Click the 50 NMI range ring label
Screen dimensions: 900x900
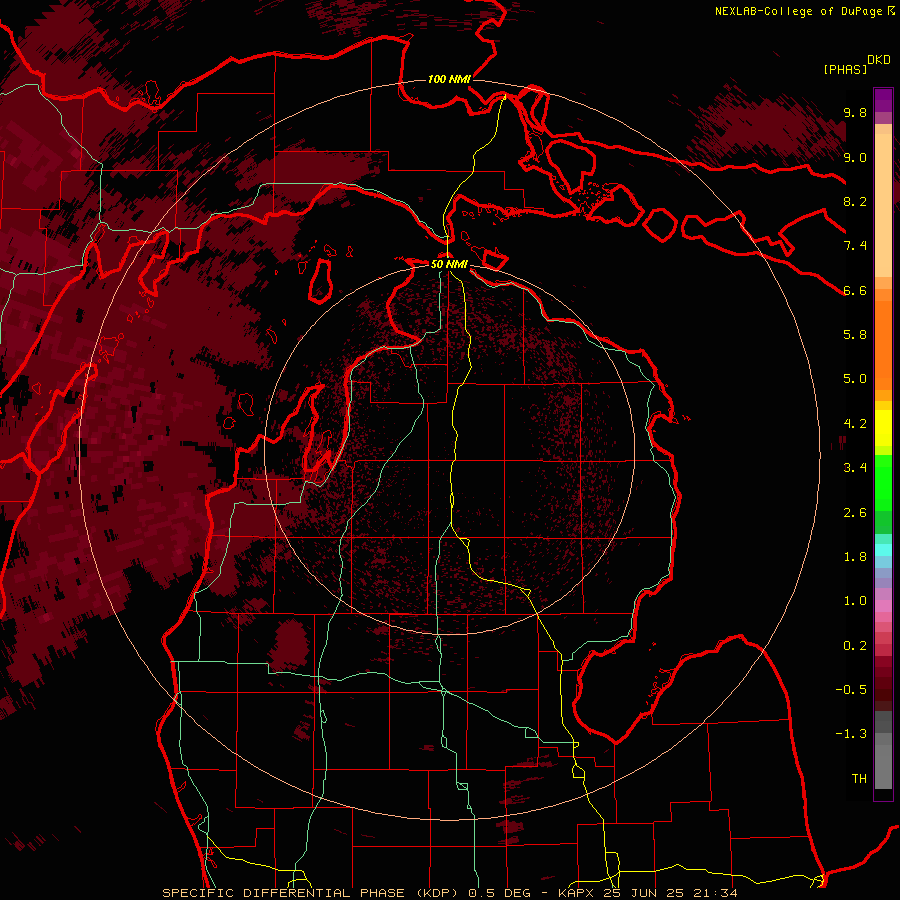tap(449, 264)
